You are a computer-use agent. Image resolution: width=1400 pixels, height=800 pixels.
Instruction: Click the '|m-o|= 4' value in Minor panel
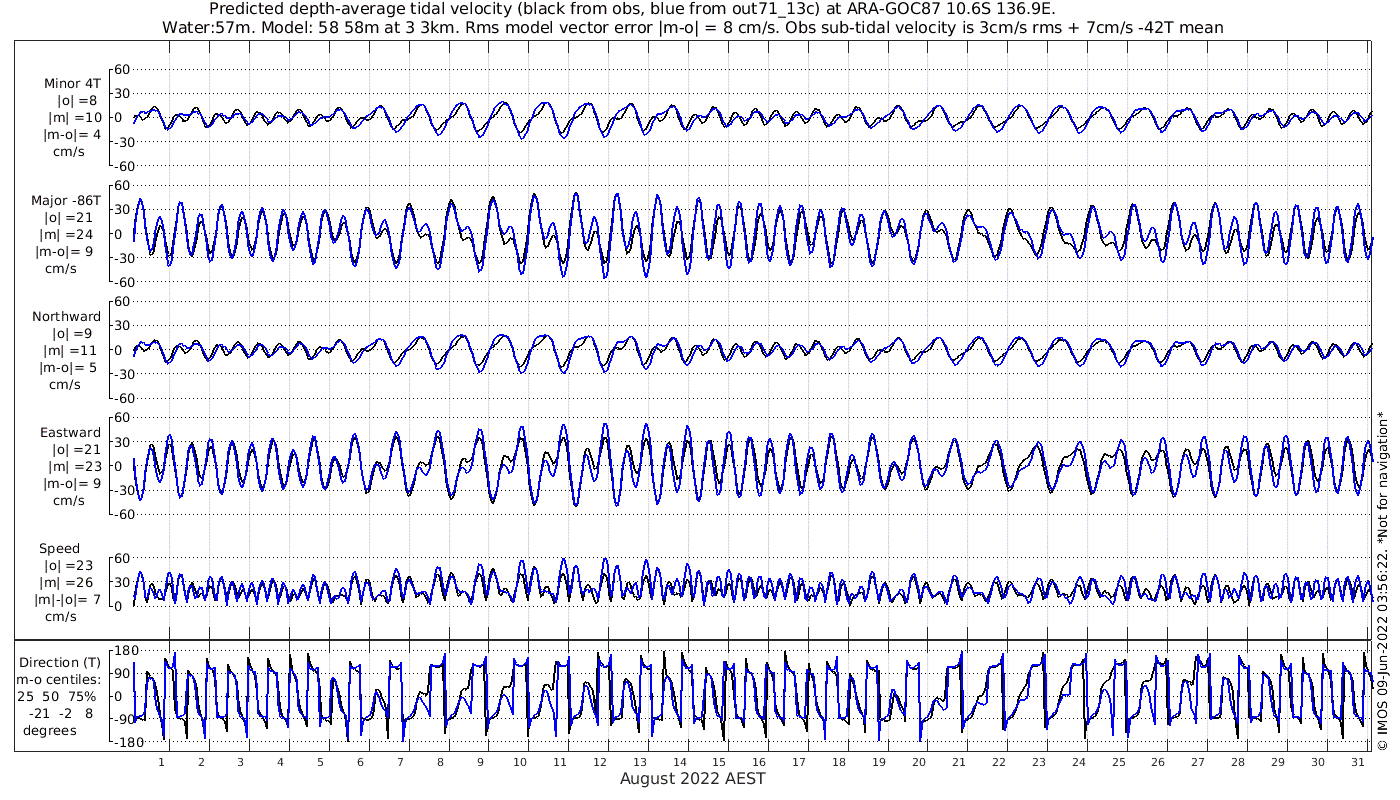click(72, 135)
